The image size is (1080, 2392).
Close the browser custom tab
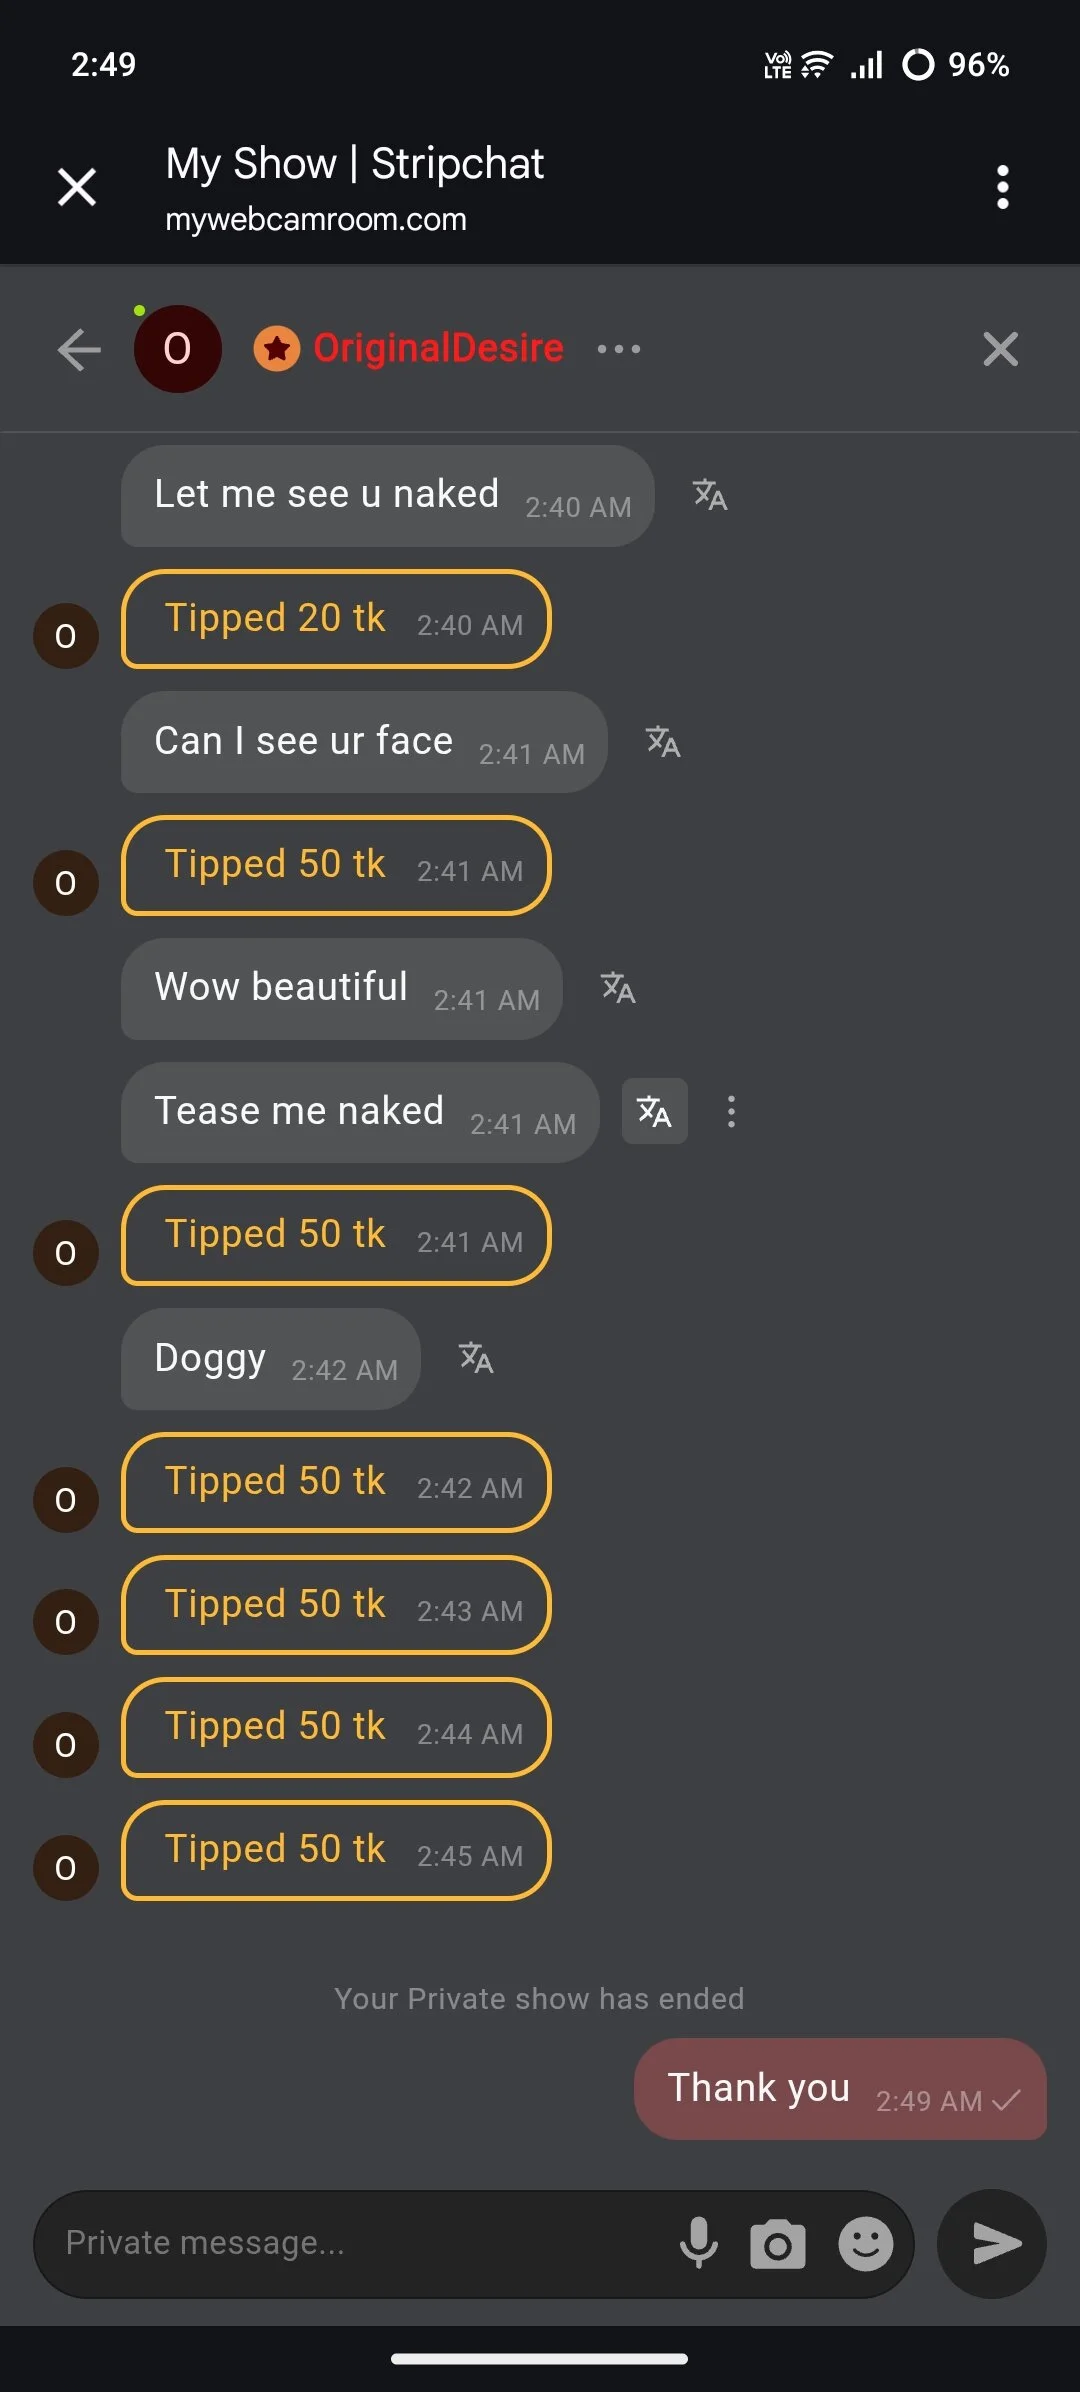(x=77, y=187)
